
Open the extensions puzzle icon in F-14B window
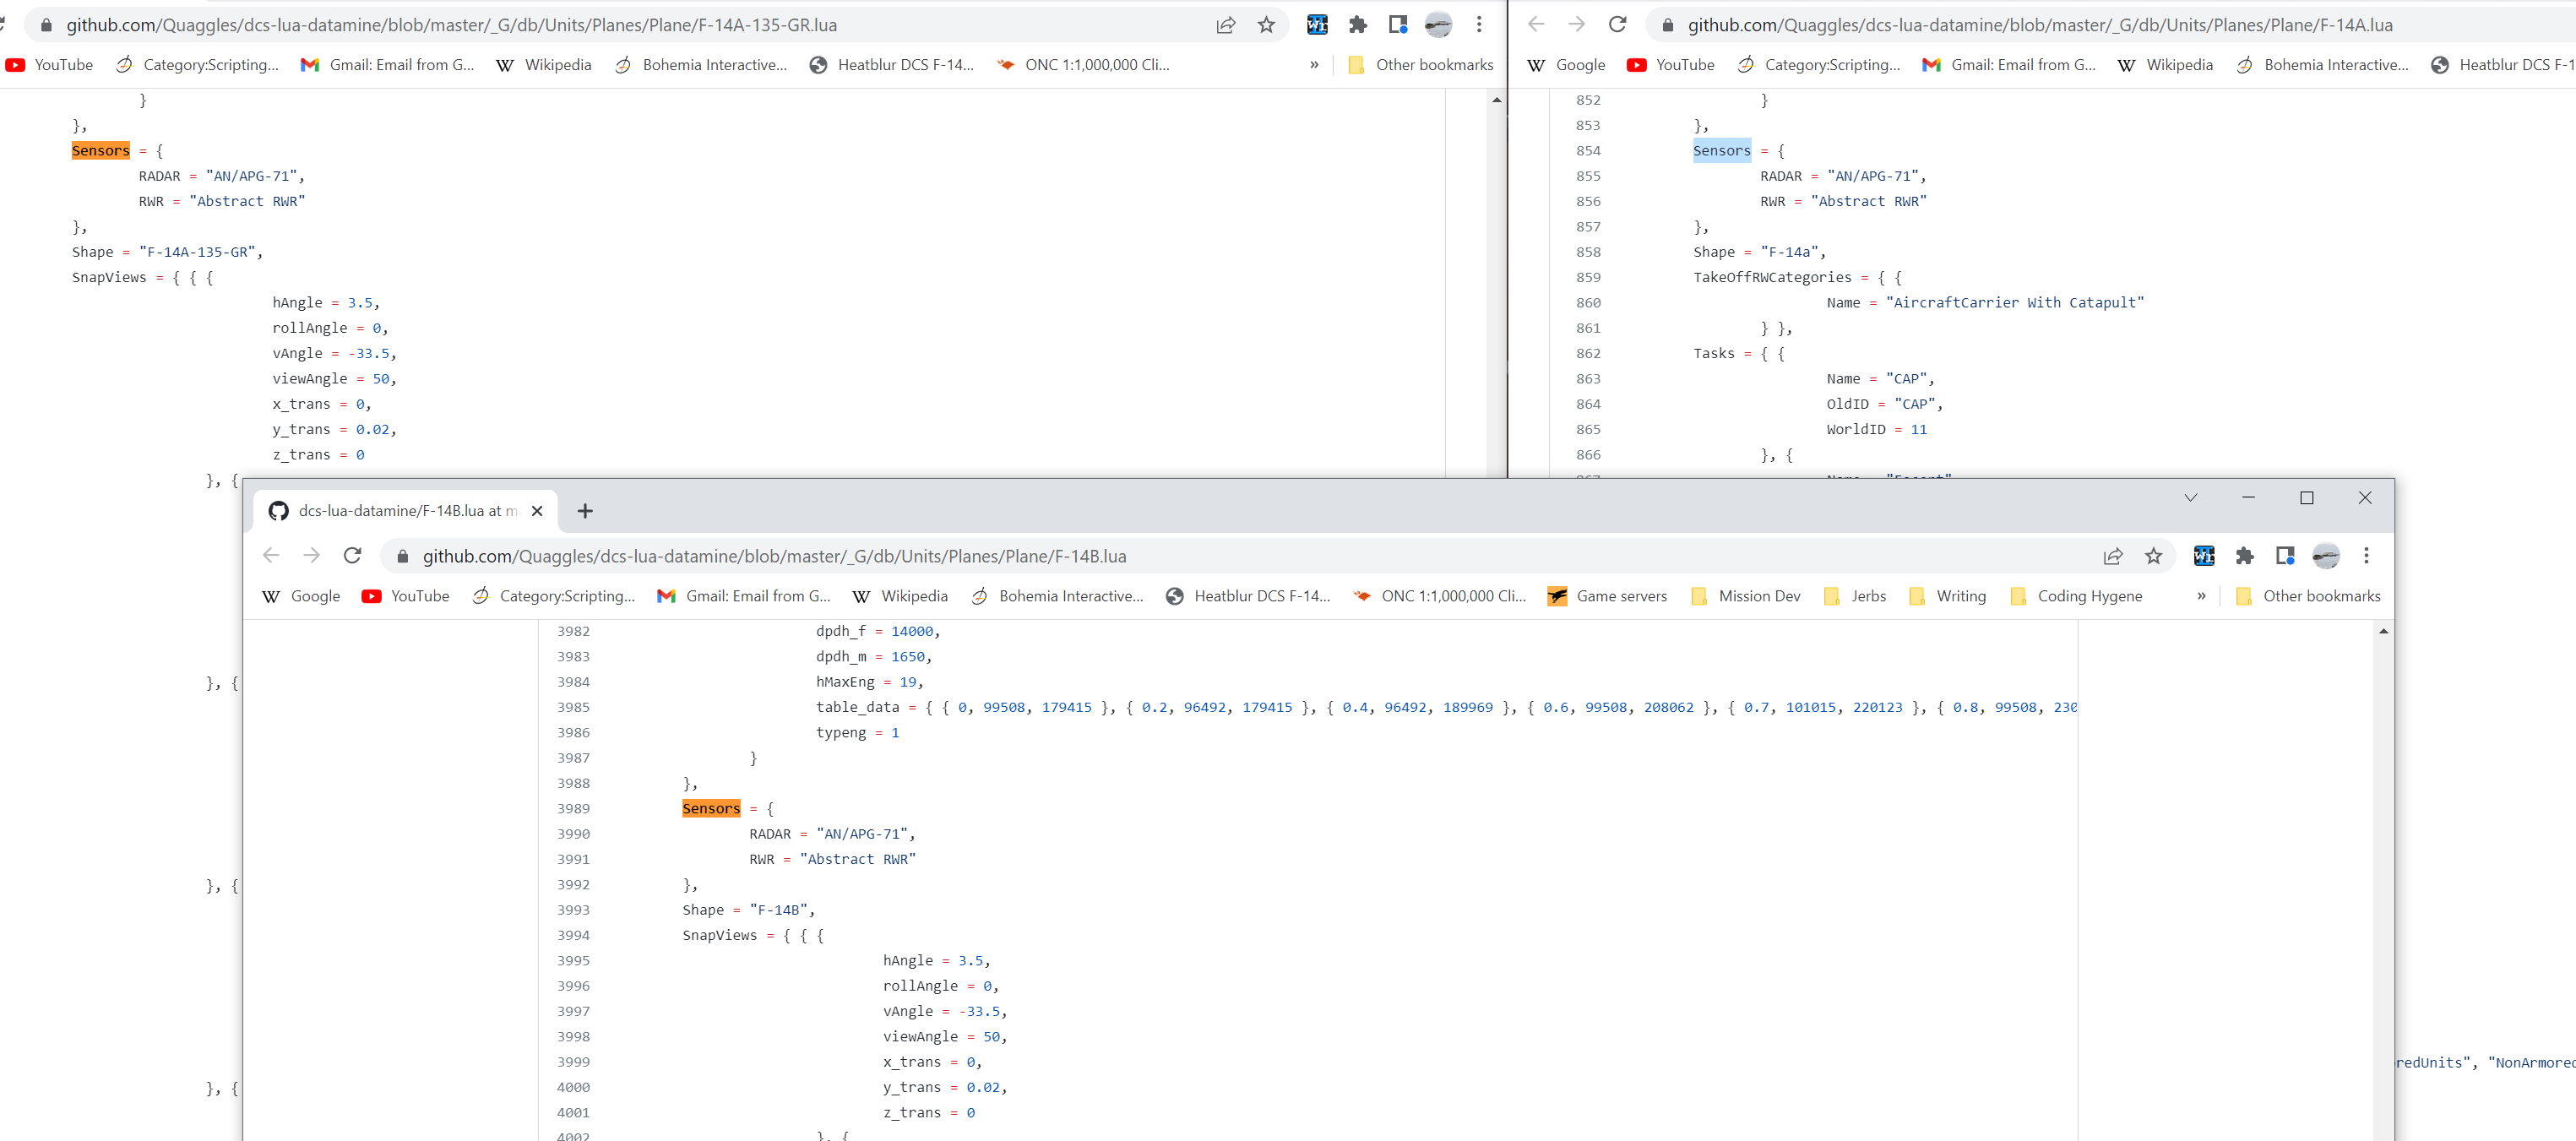pyautogui.click(x=2244, y=556)
